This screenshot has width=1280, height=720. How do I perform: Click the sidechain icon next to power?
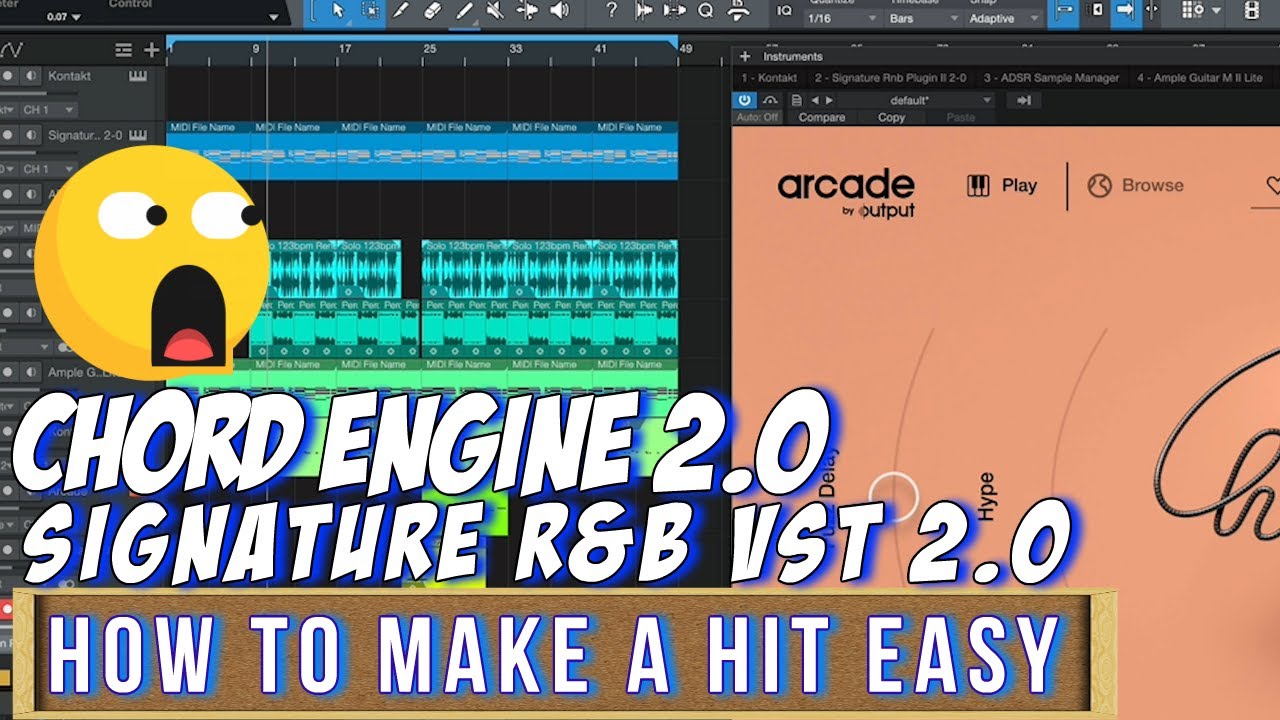[x=770, y=100]
